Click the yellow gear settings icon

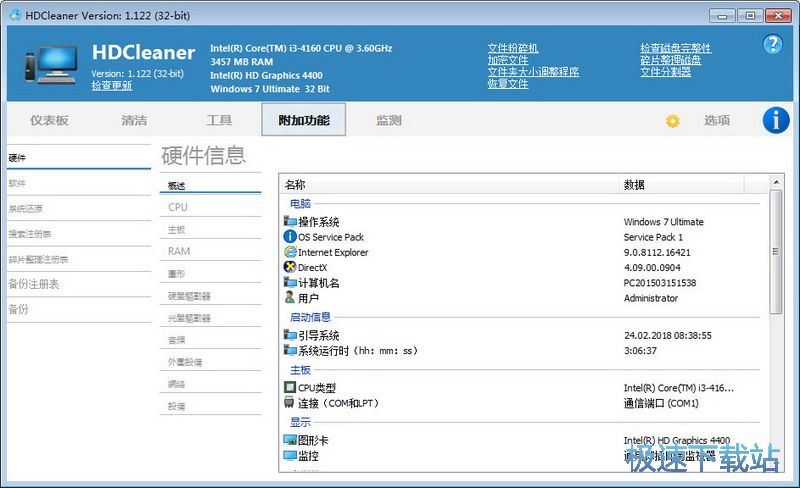click(672, 121)
